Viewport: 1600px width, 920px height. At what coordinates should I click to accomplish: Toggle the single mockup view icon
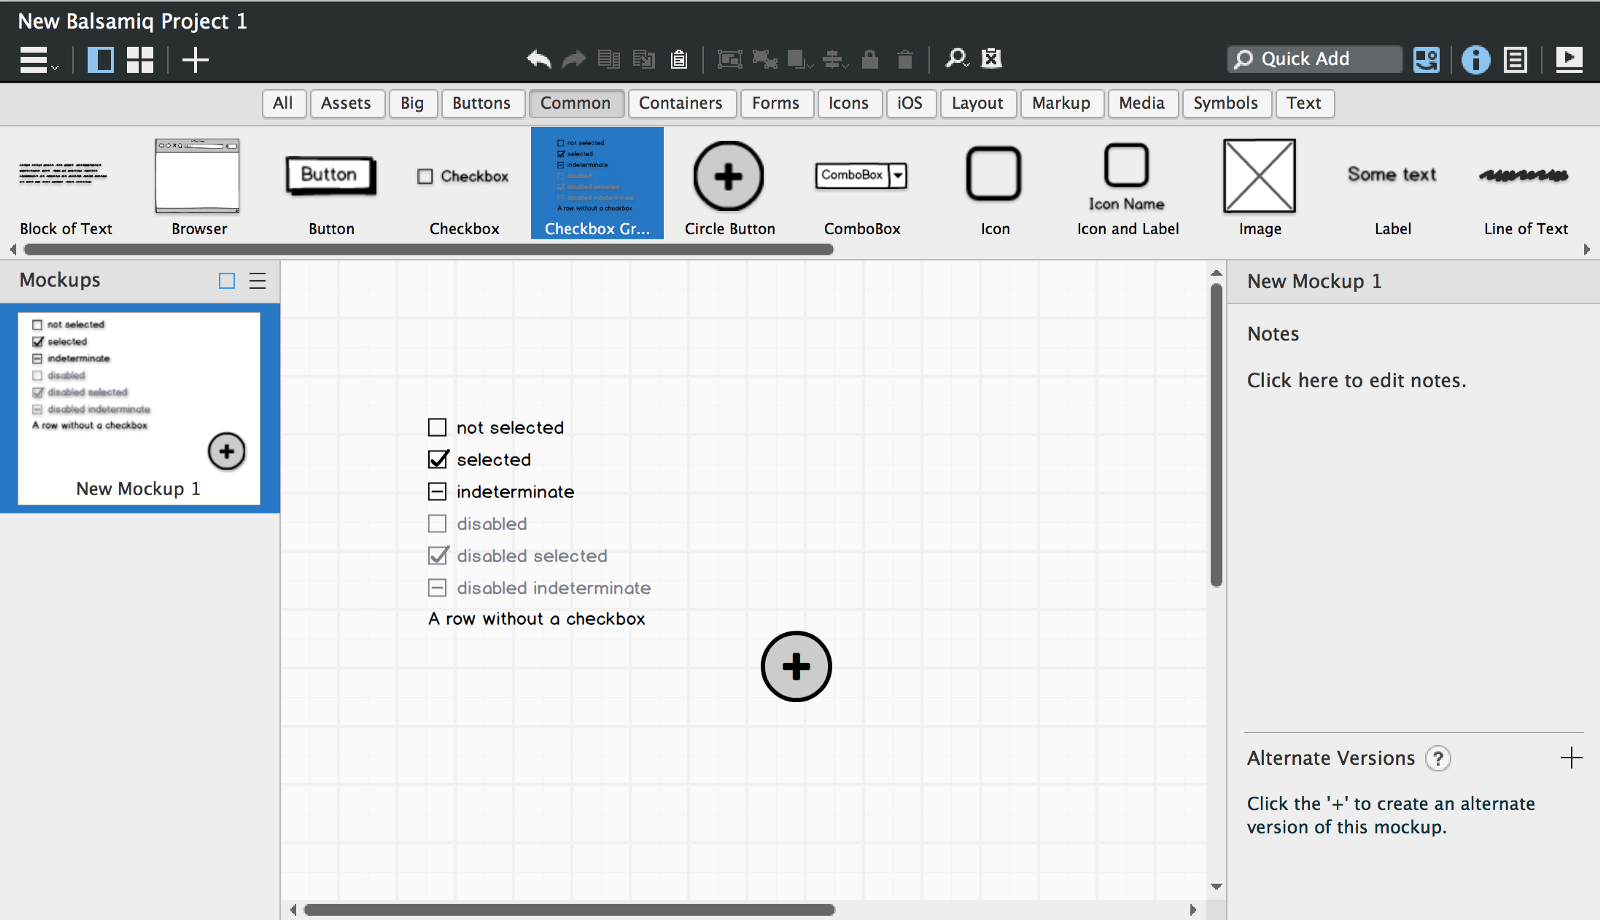(100, 60)
